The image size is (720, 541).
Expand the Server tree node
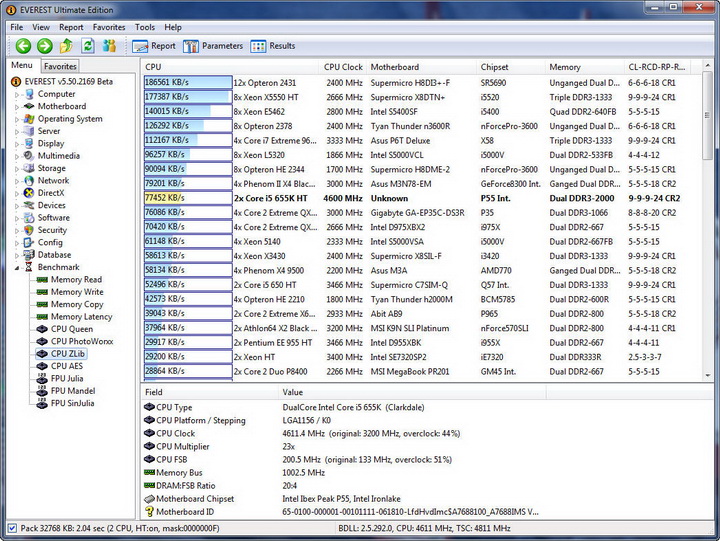[17, 132]
